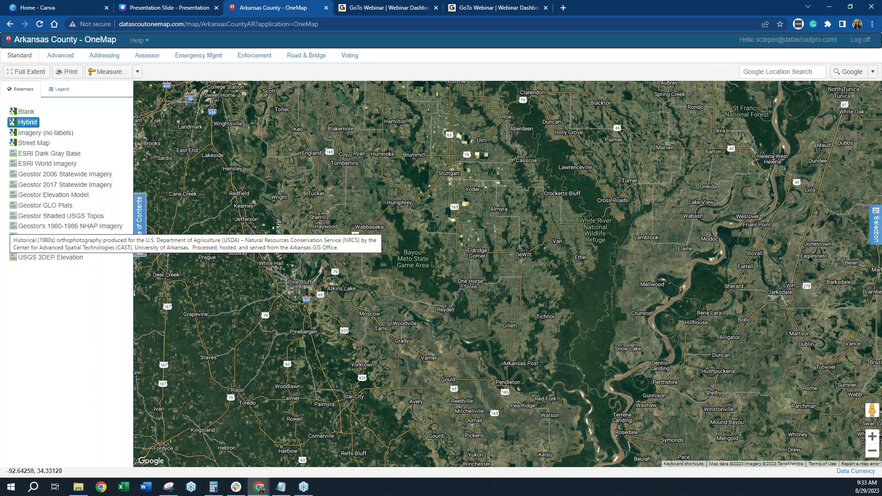This screenshot has height=496, width=882.
Task: Open Excel from the taskbar
Action: pos(123,486)
